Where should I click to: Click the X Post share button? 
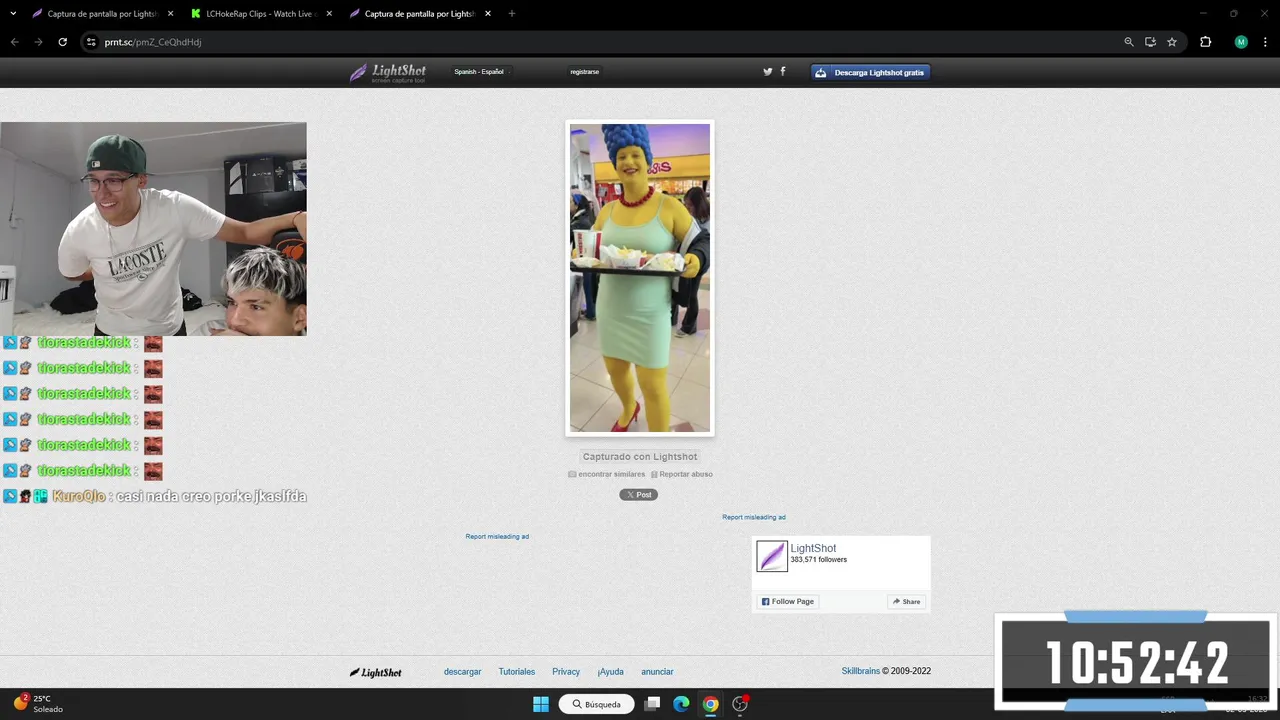tap(638, 494)
